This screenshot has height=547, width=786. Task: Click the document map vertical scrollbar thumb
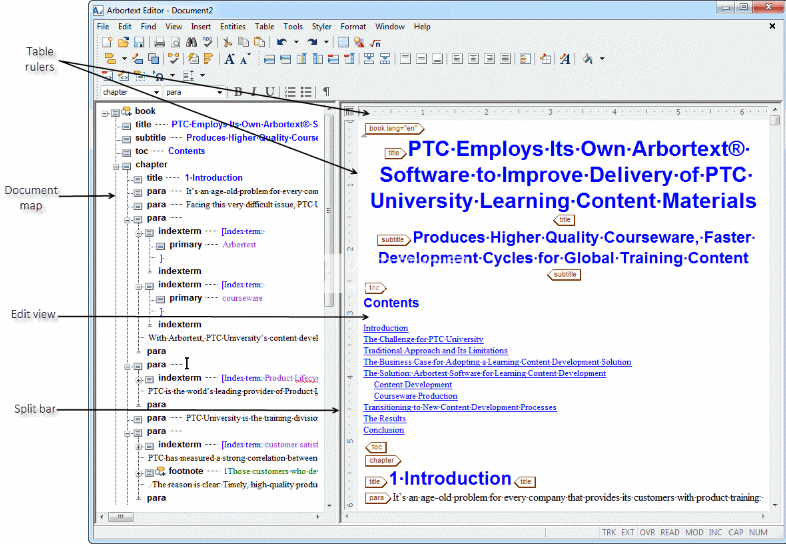tap(329, 211)
